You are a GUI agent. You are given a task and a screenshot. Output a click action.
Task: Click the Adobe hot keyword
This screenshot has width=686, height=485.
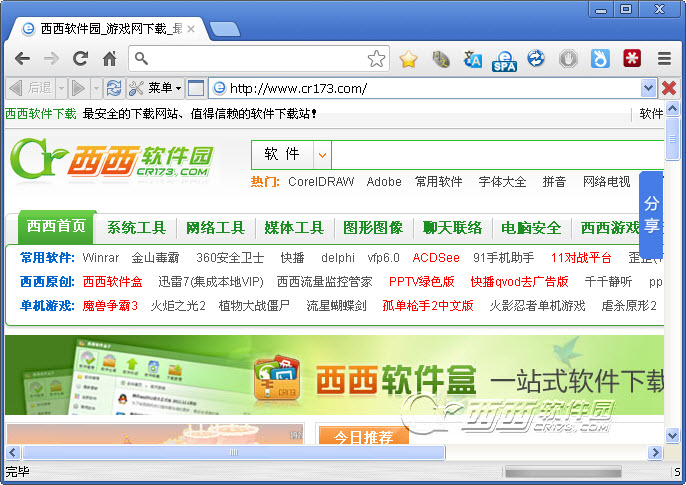click(x=384, y=181)
